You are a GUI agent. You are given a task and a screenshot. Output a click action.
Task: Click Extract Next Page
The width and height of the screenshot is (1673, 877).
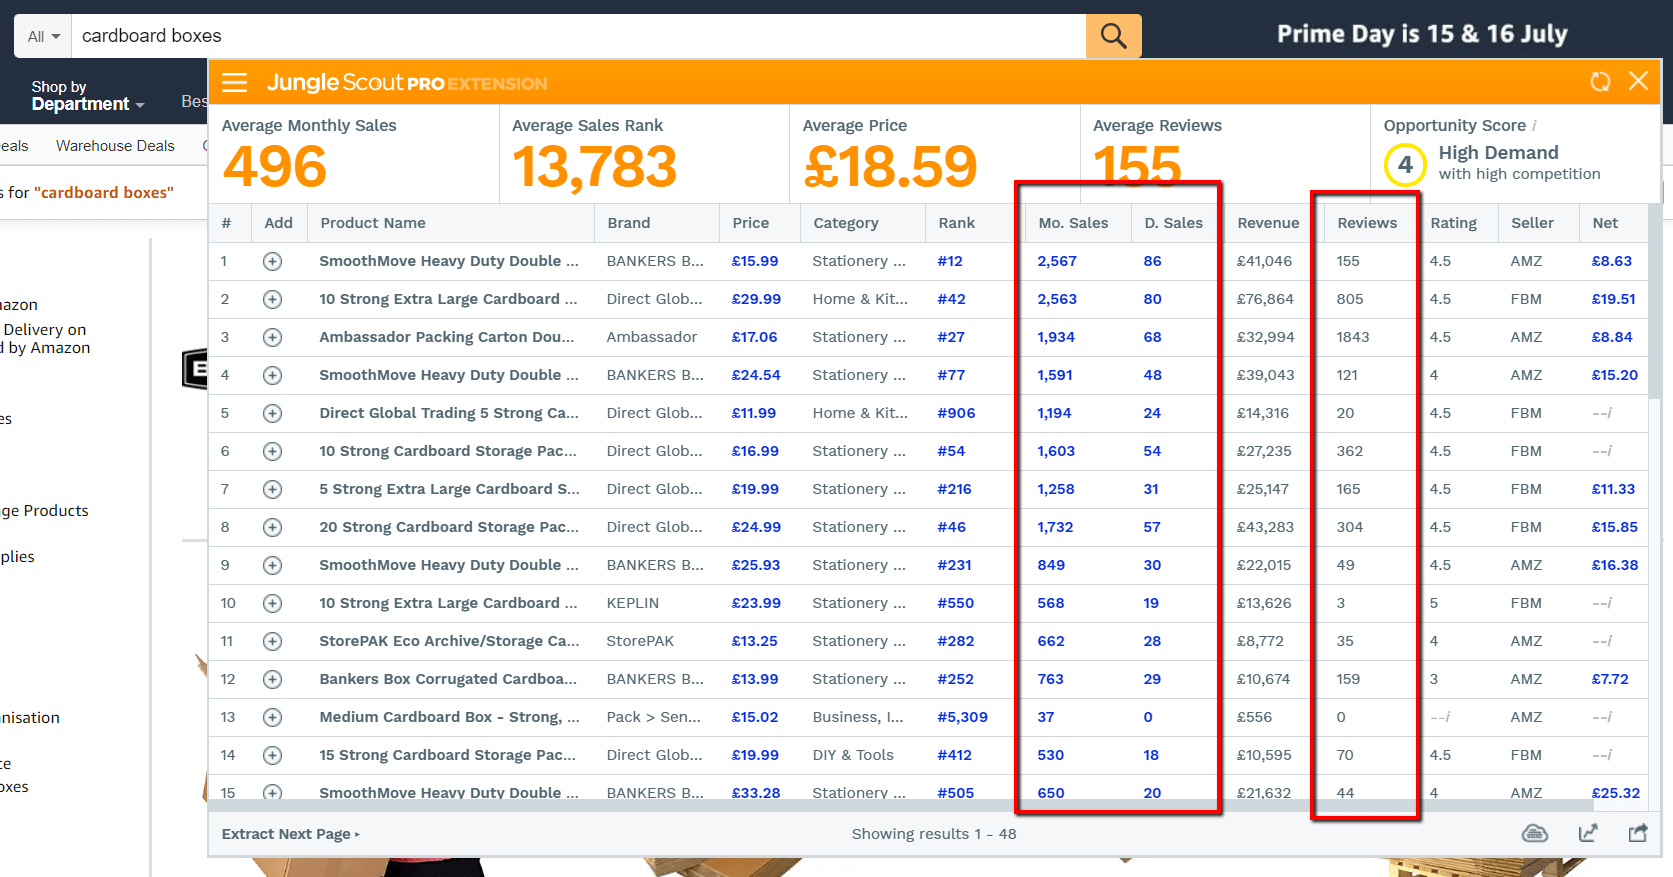click(x=290, y=834)
